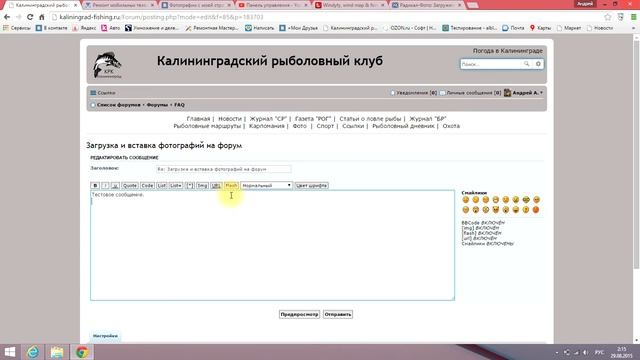
Task: Open the 'Сервисы' apps bookmark
Action: tap(17, 28)
